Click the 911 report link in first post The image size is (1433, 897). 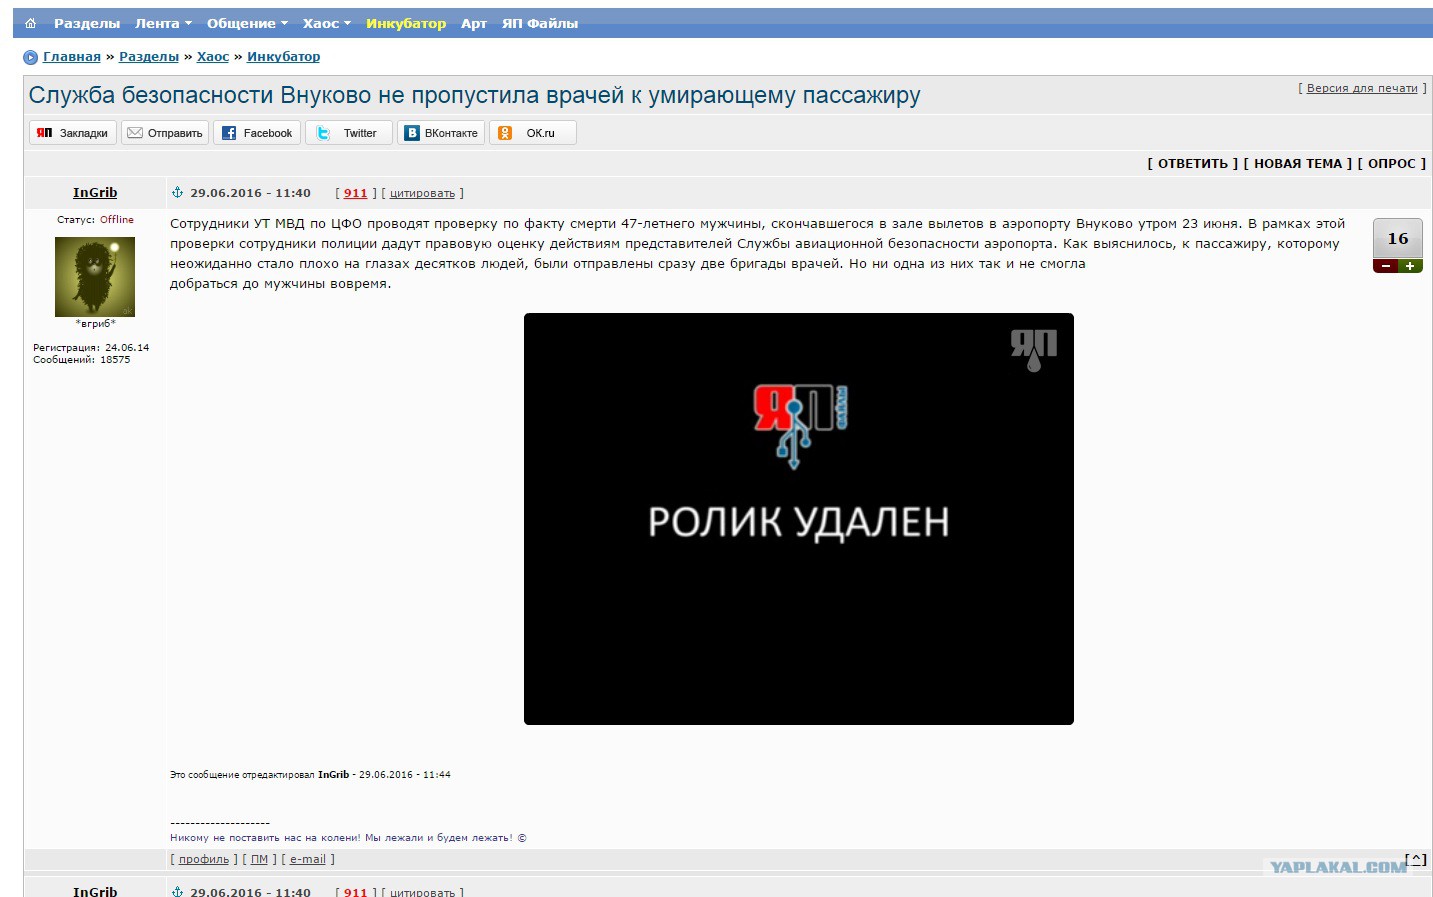coord(356,193)
